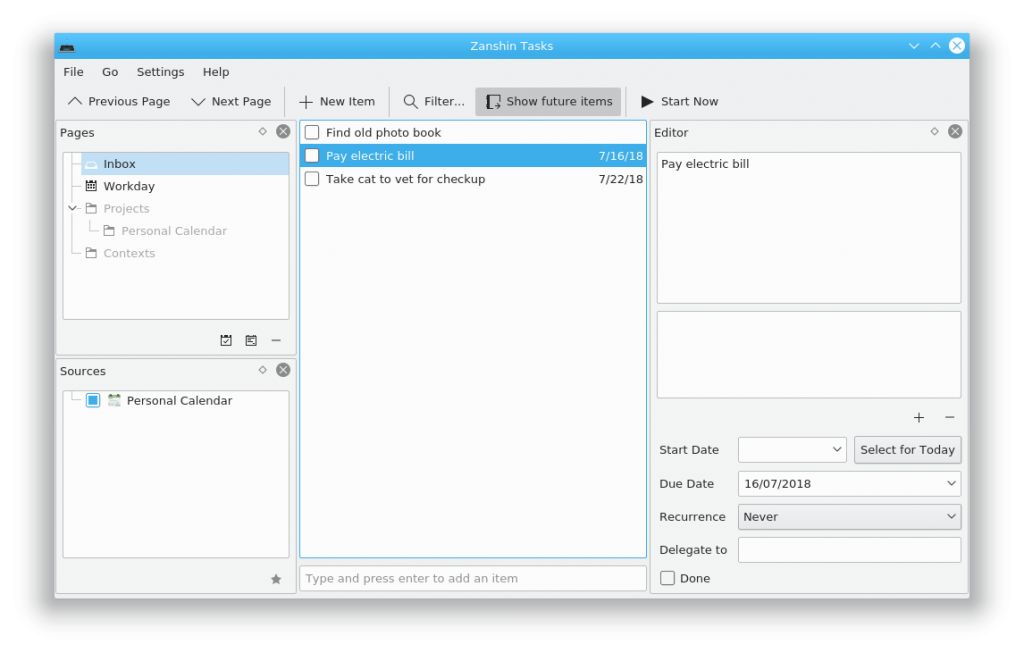The height and width of the screenshot is (653, 1024).
Task: Close the Zanshin Tasks window
Action: [x=957, y=46]
